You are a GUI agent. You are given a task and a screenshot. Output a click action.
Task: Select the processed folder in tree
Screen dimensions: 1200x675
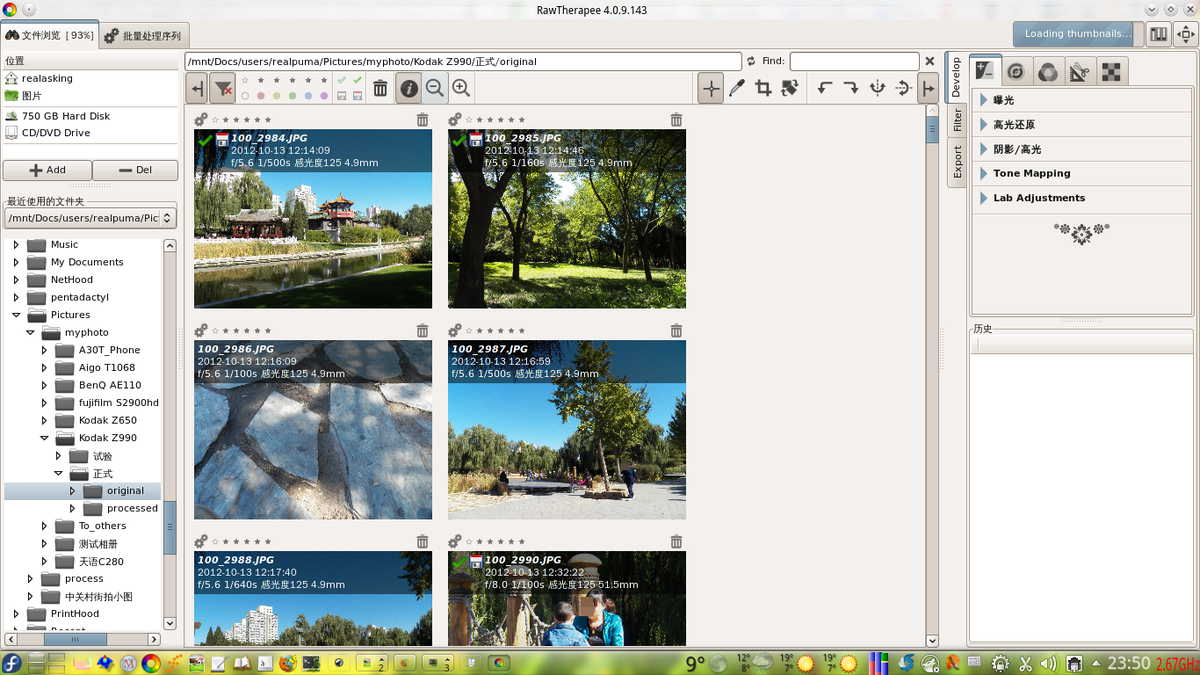(x=132, y=508)
